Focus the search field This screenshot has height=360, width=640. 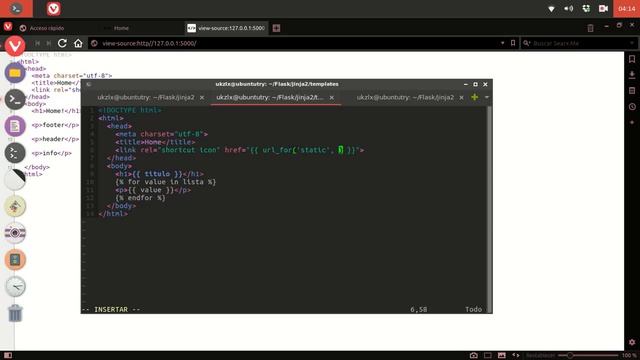point(580,43)
